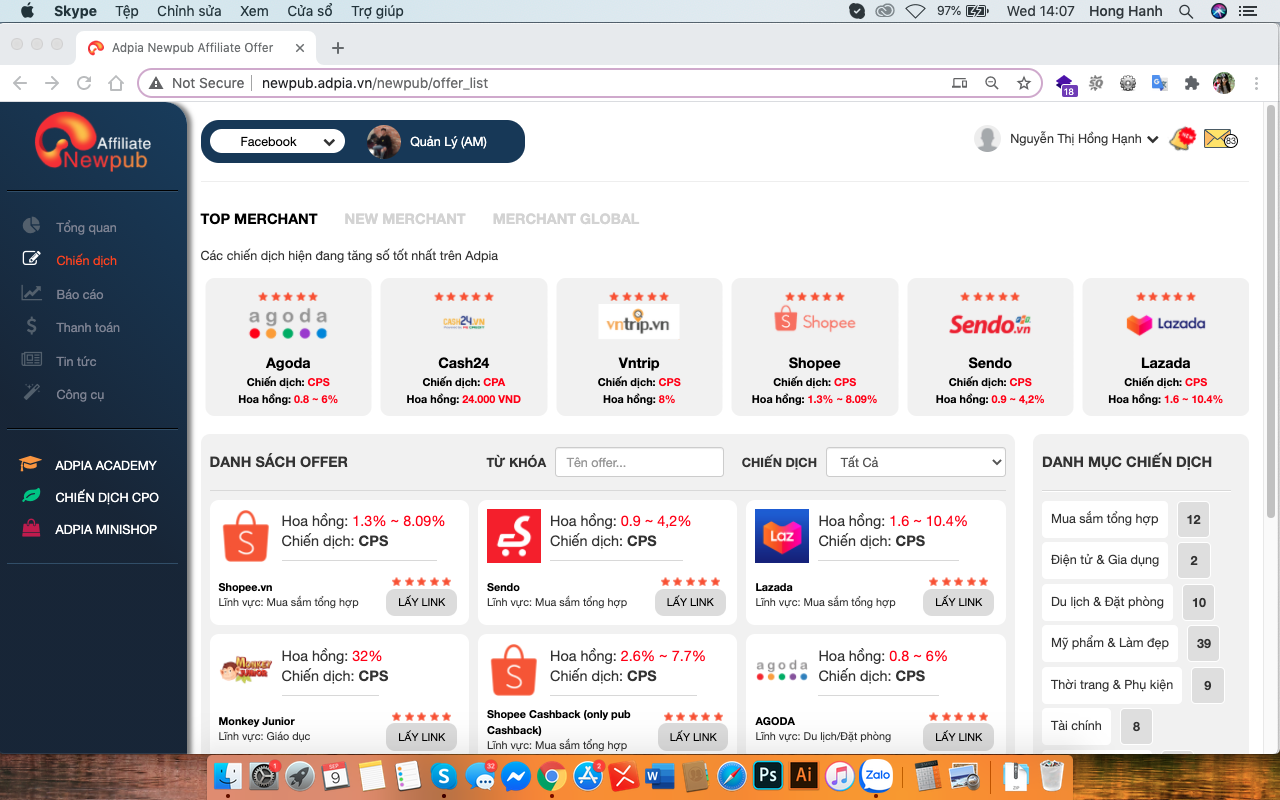Open the Facebook channel dropdown
Image resolution: width=1280 pixels, height=800 pixels.
277,142
